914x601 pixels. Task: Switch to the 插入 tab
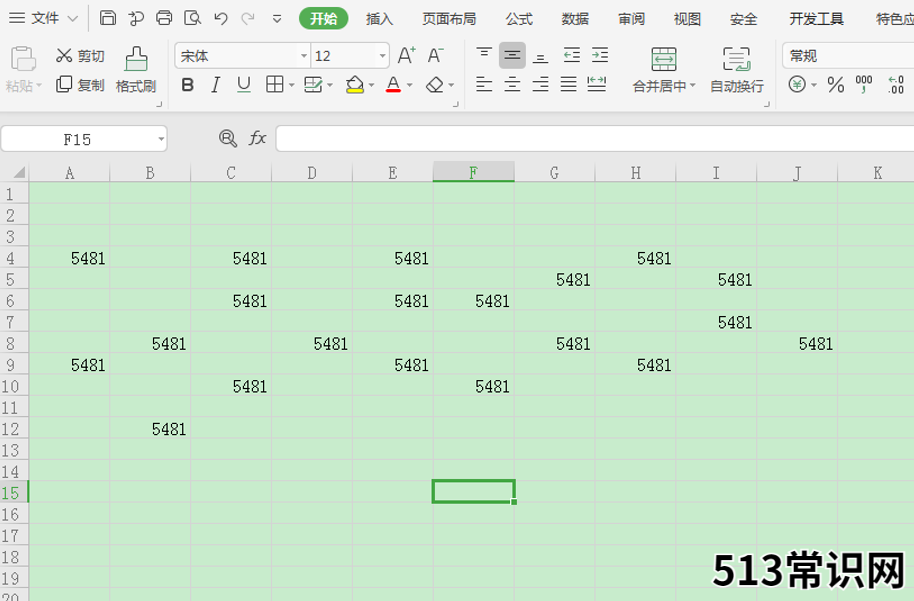coord(379,19)
